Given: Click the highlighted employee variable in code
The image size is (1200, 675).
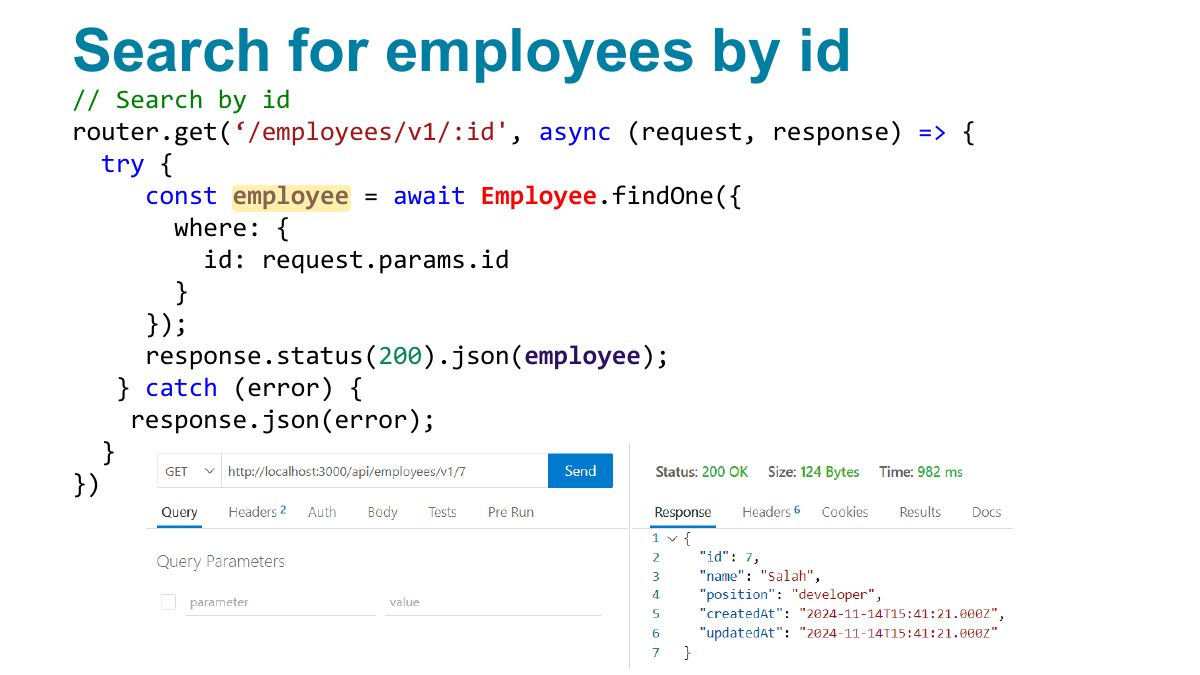Looking at the screenshot, I should [291, 197].
